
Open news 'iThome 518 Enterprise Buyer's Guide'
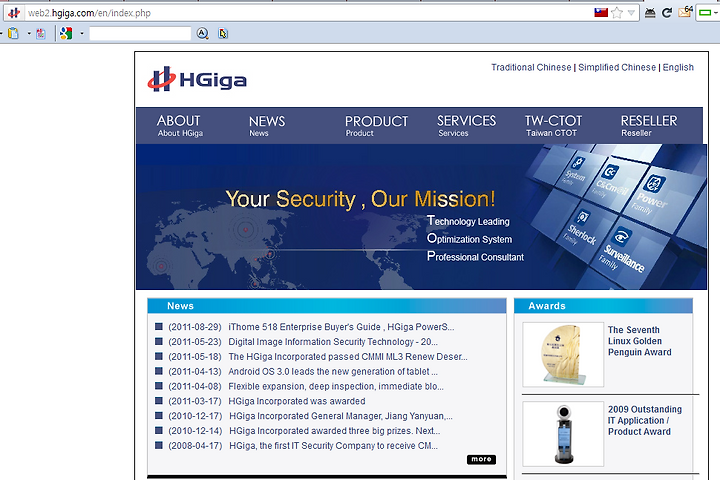341,327
